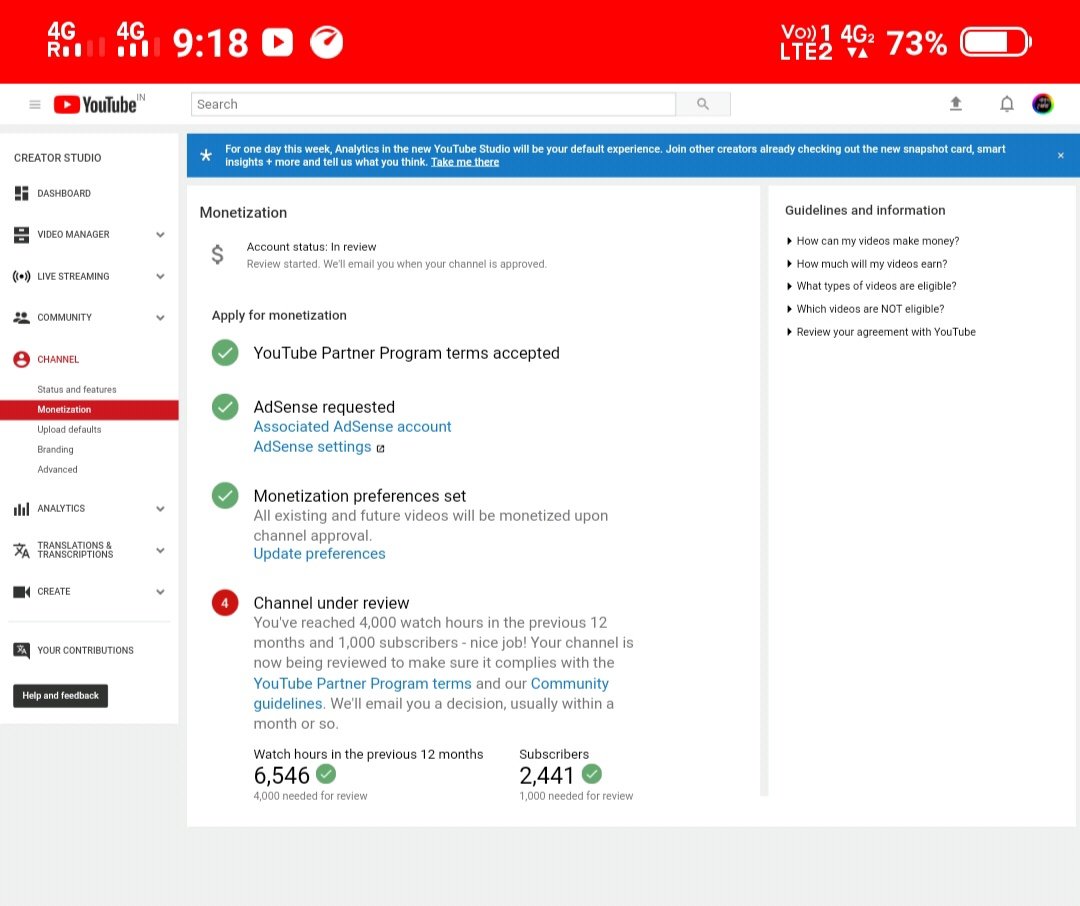The image size is (1080, 906).
Task: Click the Dashboard grid icon
Action: [x=21, y=194]
